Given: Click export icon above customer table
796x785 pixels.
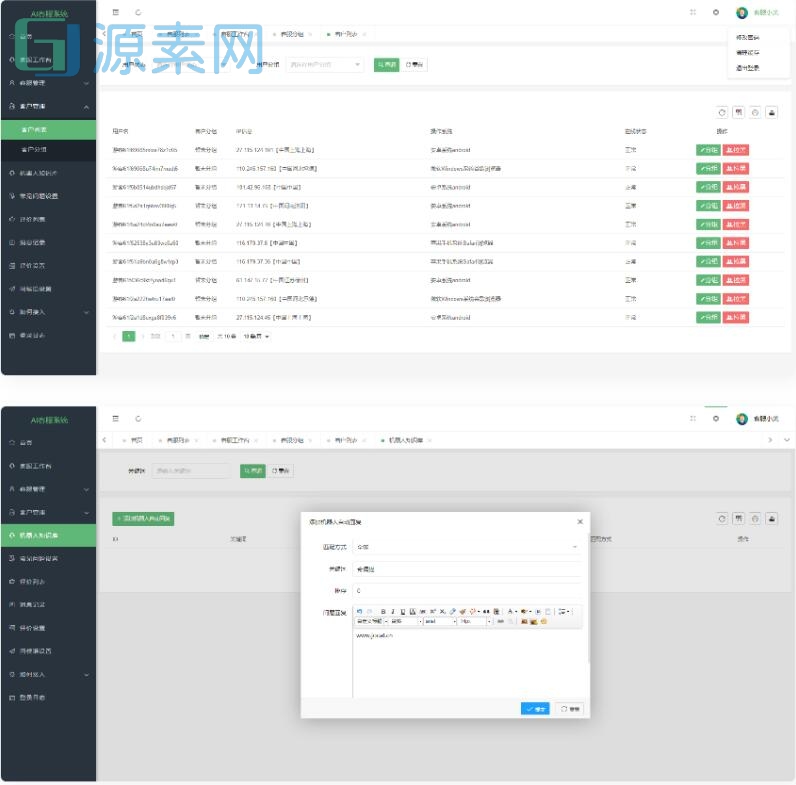Looking at the screenshot, I should (755, 112).
